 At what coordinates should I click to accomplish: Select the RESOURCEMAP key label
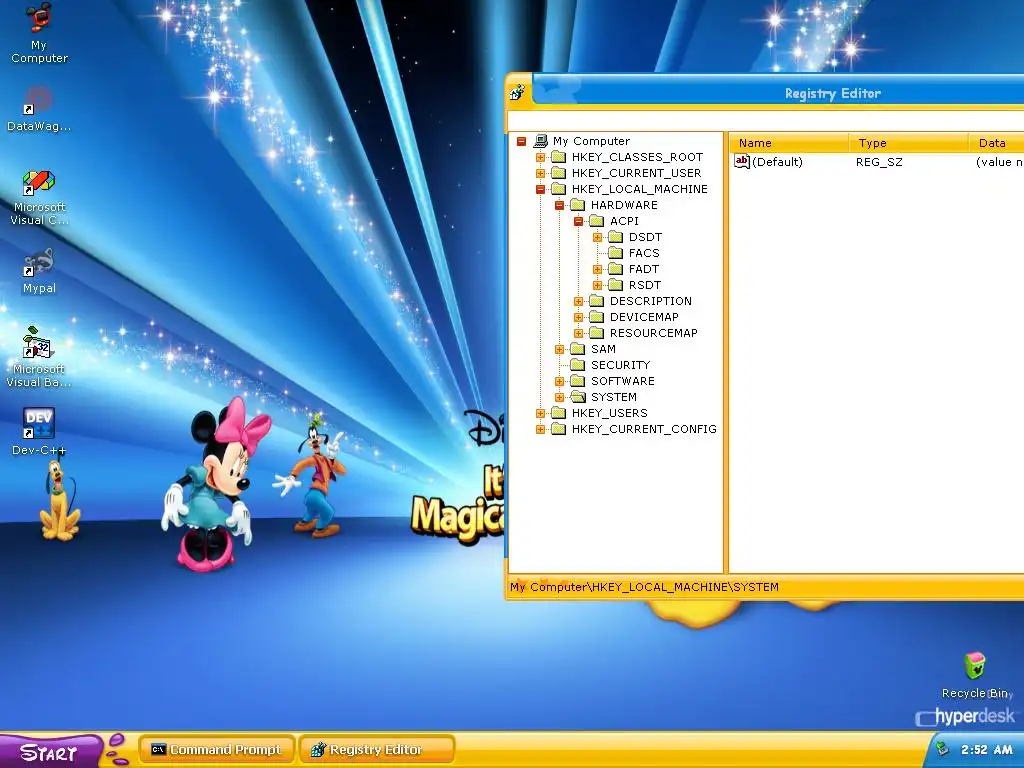tap(653, 333)
